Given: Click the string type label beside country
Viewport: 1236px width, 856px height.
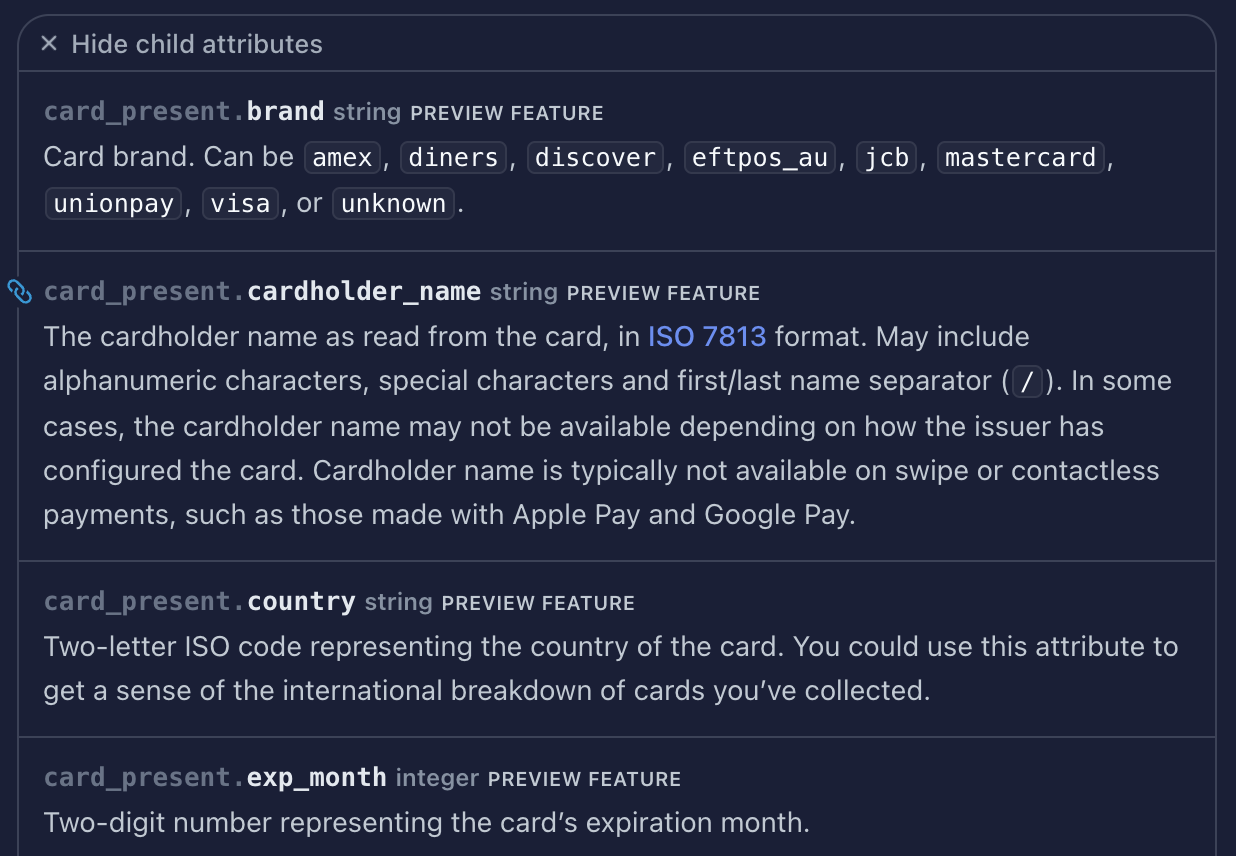Looking at the screenshot, I should coord(398,601).
